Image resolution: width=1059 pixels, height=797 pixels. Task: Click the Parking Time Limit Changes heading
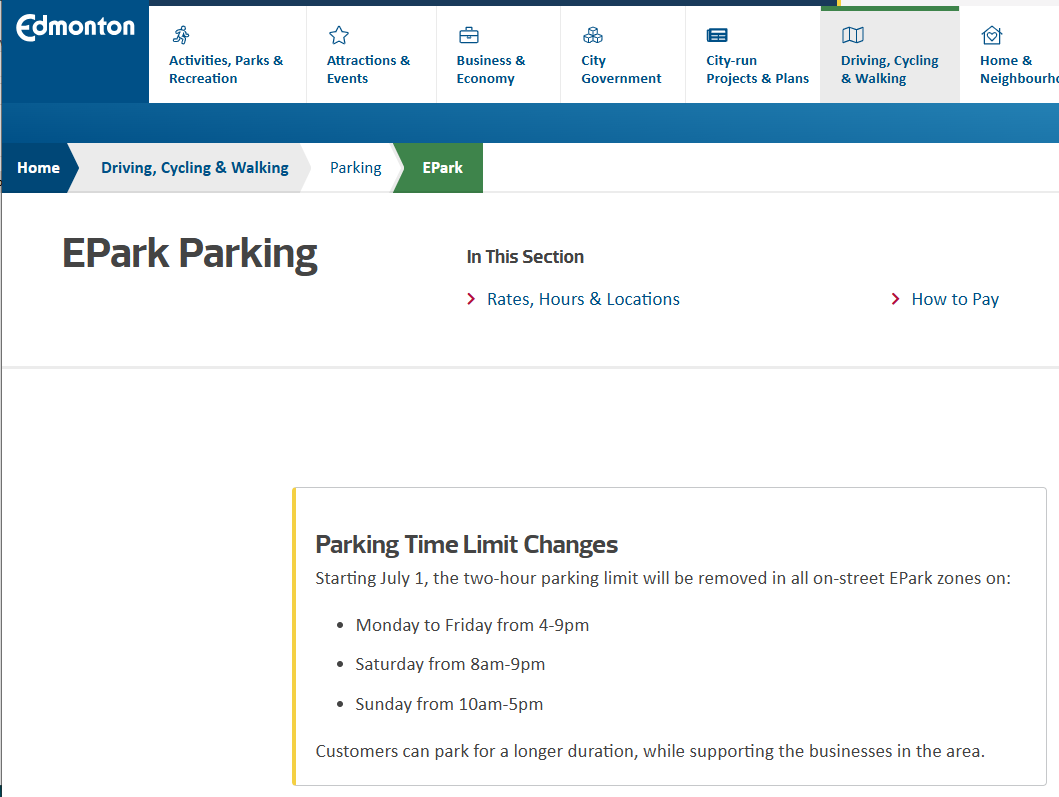[466, 545]
